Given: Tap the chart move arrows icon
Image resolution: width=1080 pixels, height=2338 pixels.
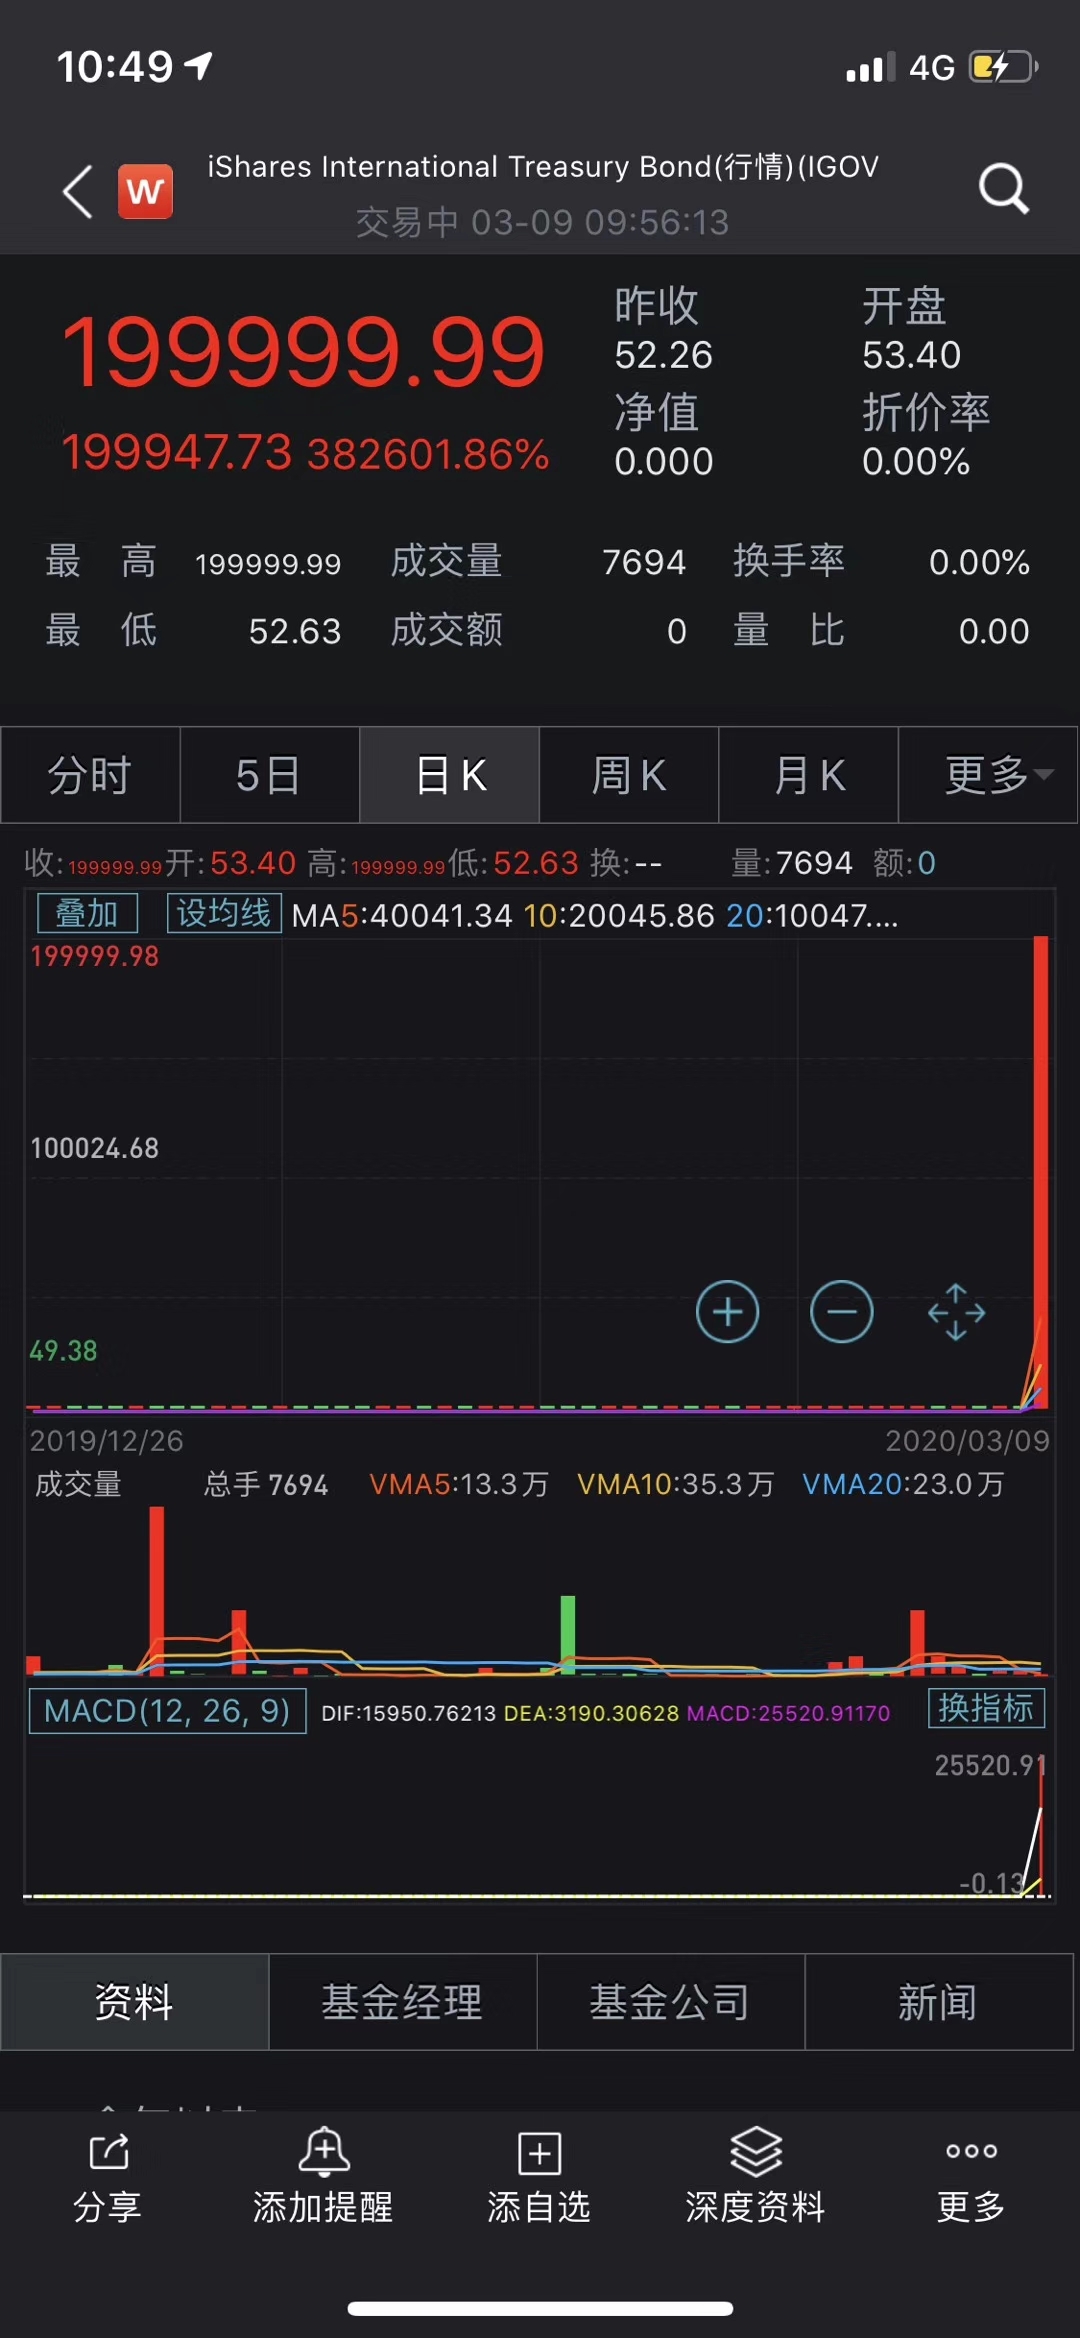Looking at the screenshot, I should tap(956, 1311).
